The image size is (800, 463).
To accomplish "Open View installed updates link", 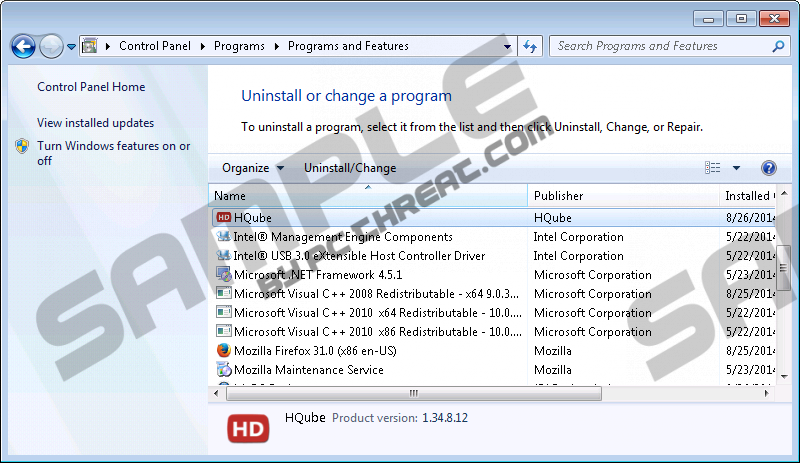I will pyautogui.click(x=95, y=123).
